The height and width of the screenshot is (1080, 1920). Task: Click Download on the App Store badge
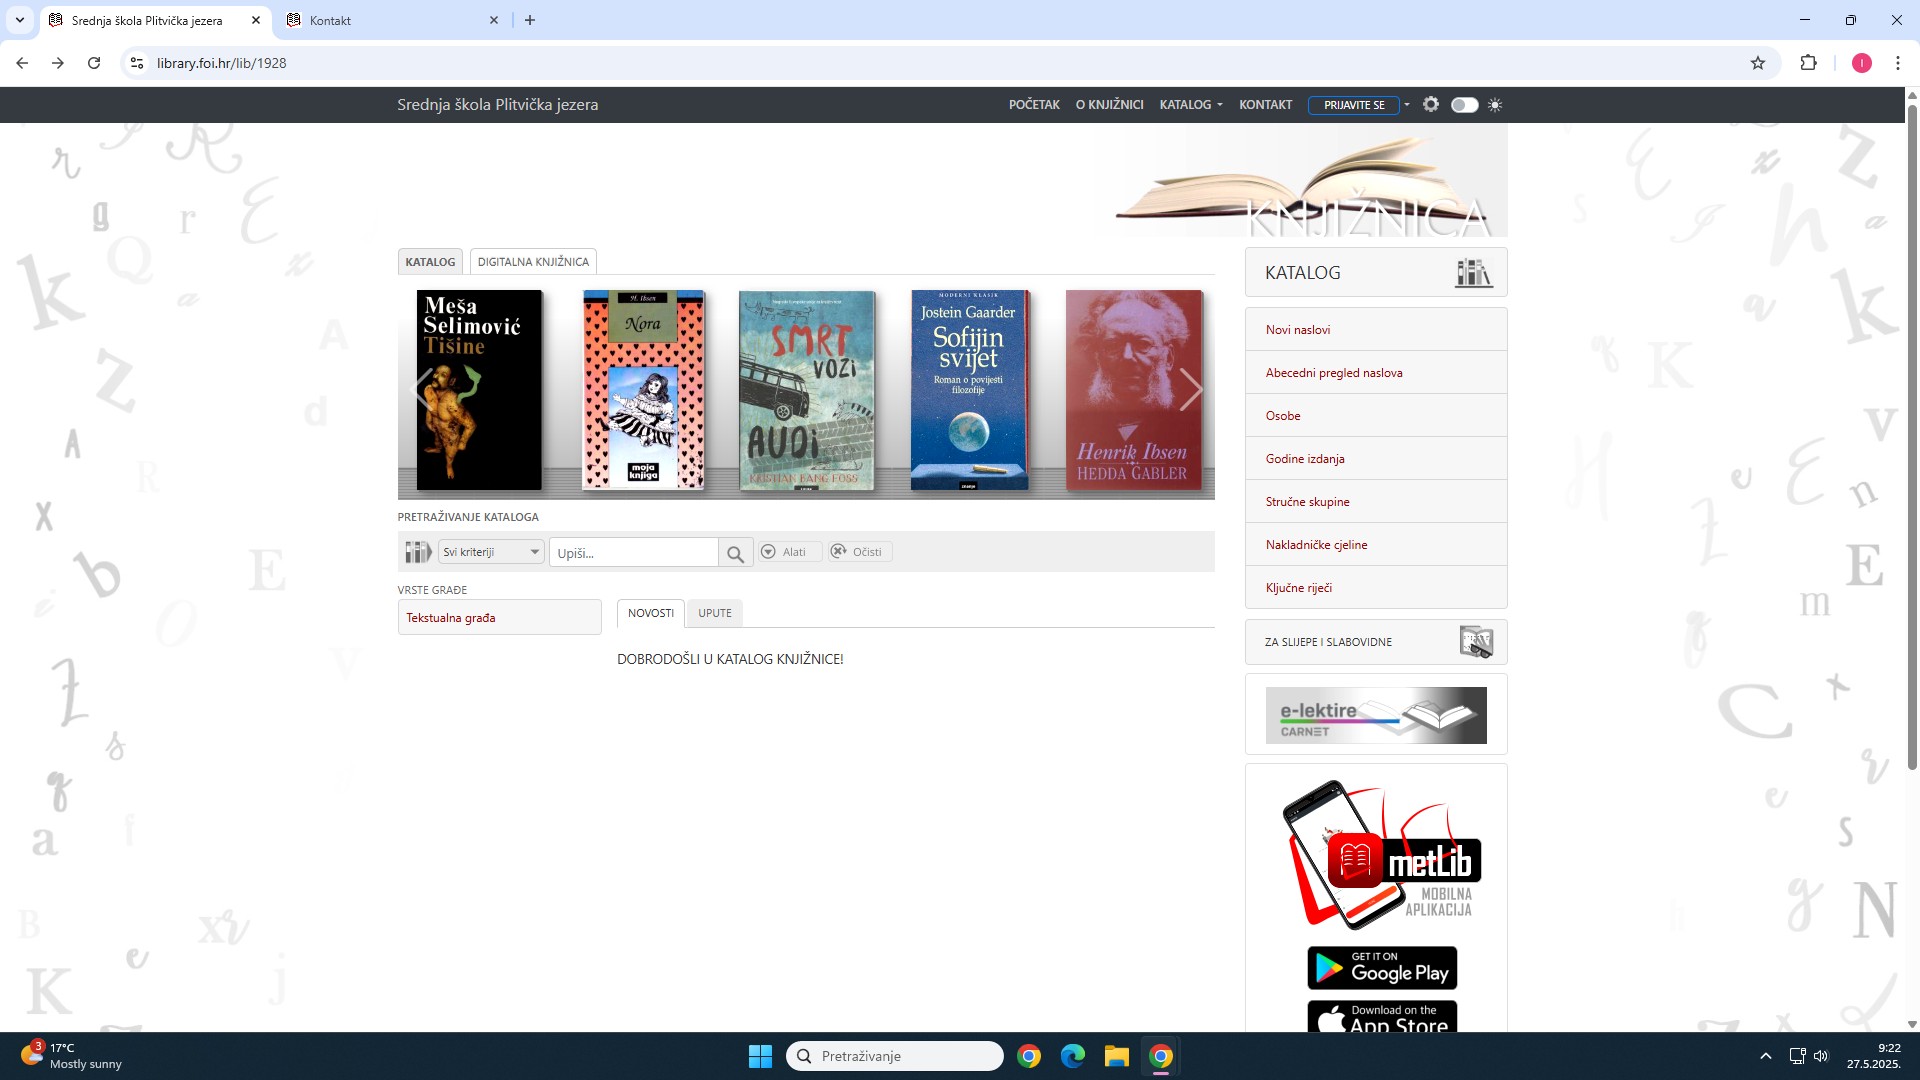(x=1382, y=1016)
